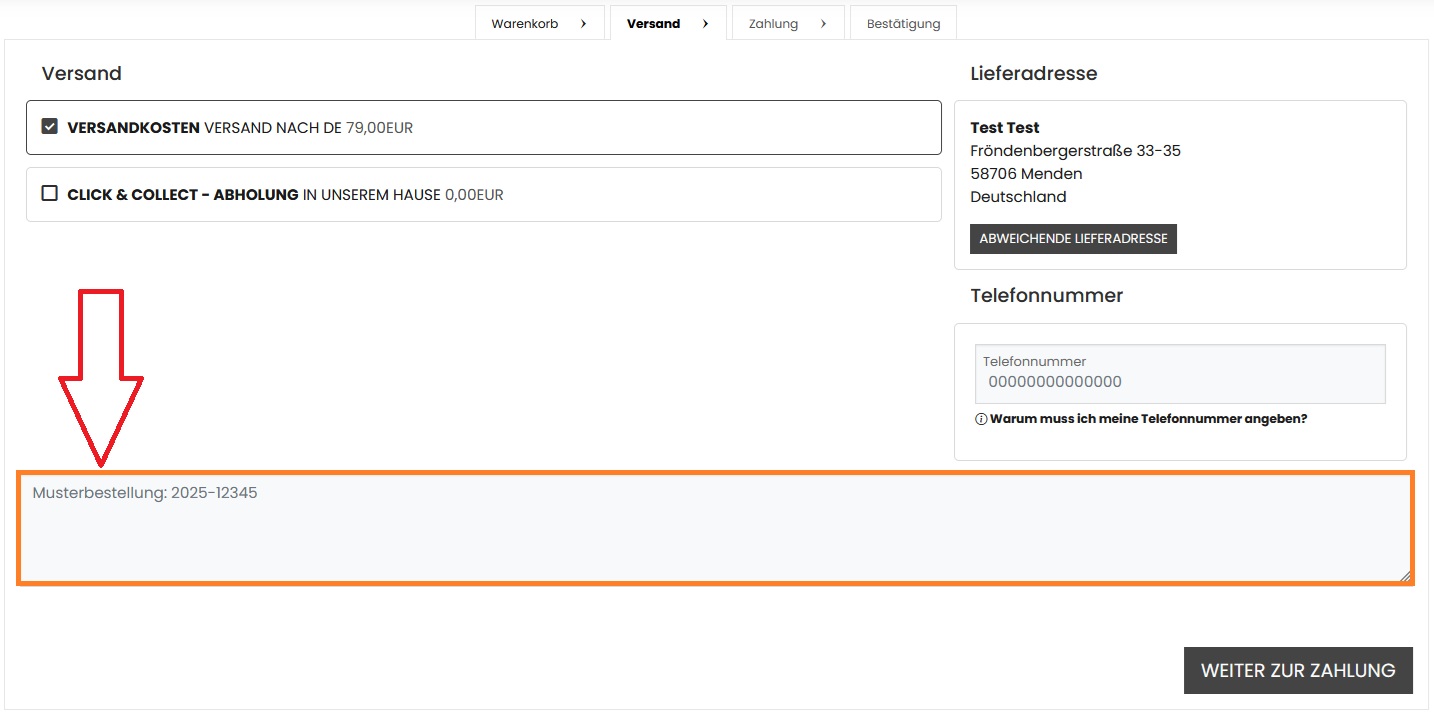Switch to the Zahlung step tab
Image resolution: width=1434 pixels, height=715 pixels.
773,24
